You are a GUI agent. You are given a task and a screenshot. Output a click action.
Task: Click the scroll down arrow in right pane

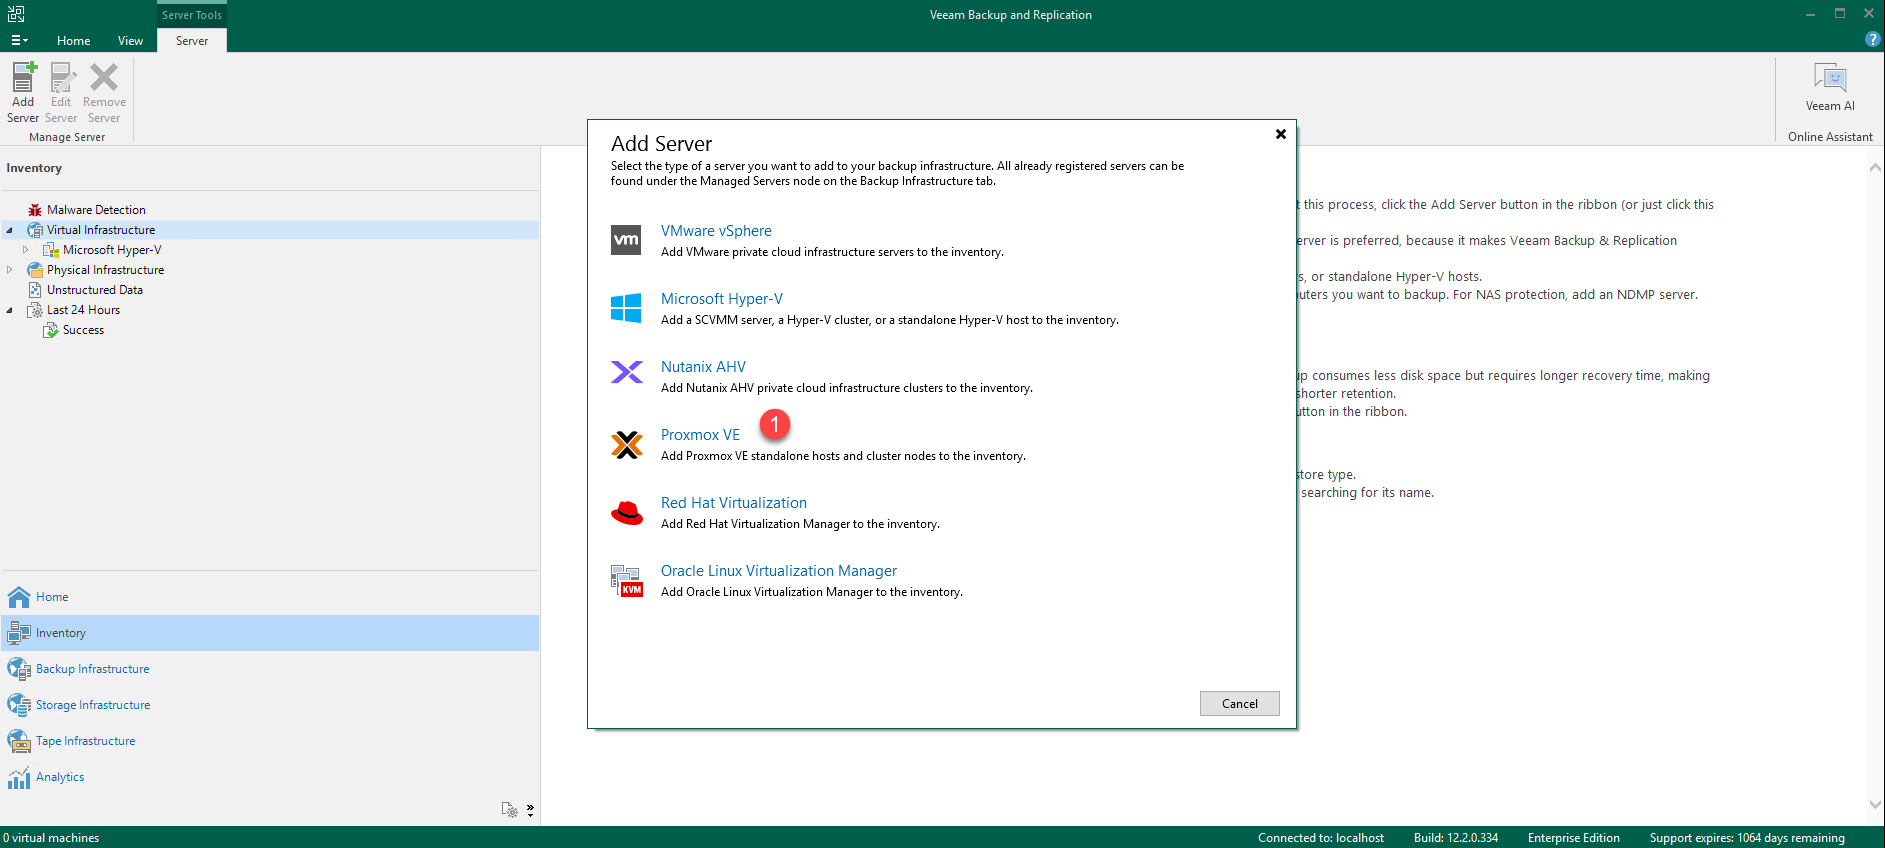(1875, 804)
